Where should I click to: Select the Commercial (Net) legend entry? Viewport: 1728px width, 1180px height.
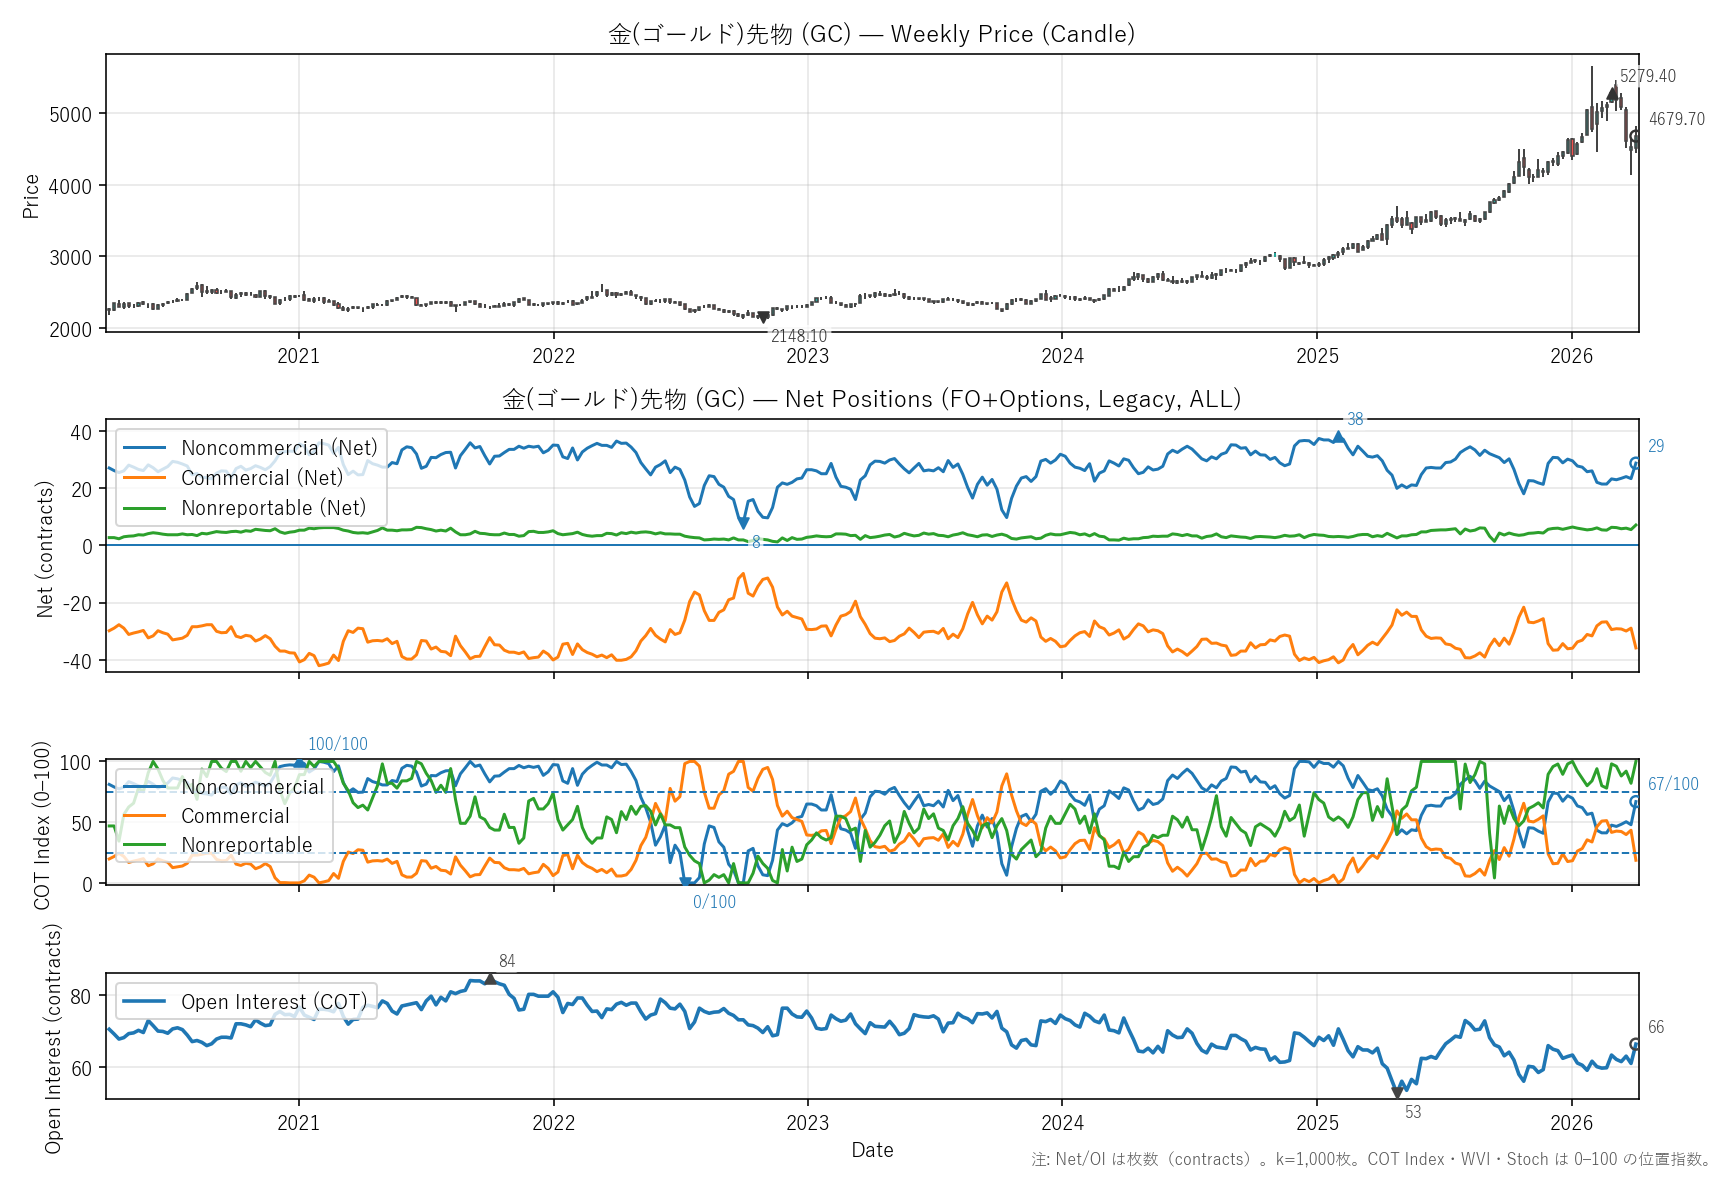(261, 478)
